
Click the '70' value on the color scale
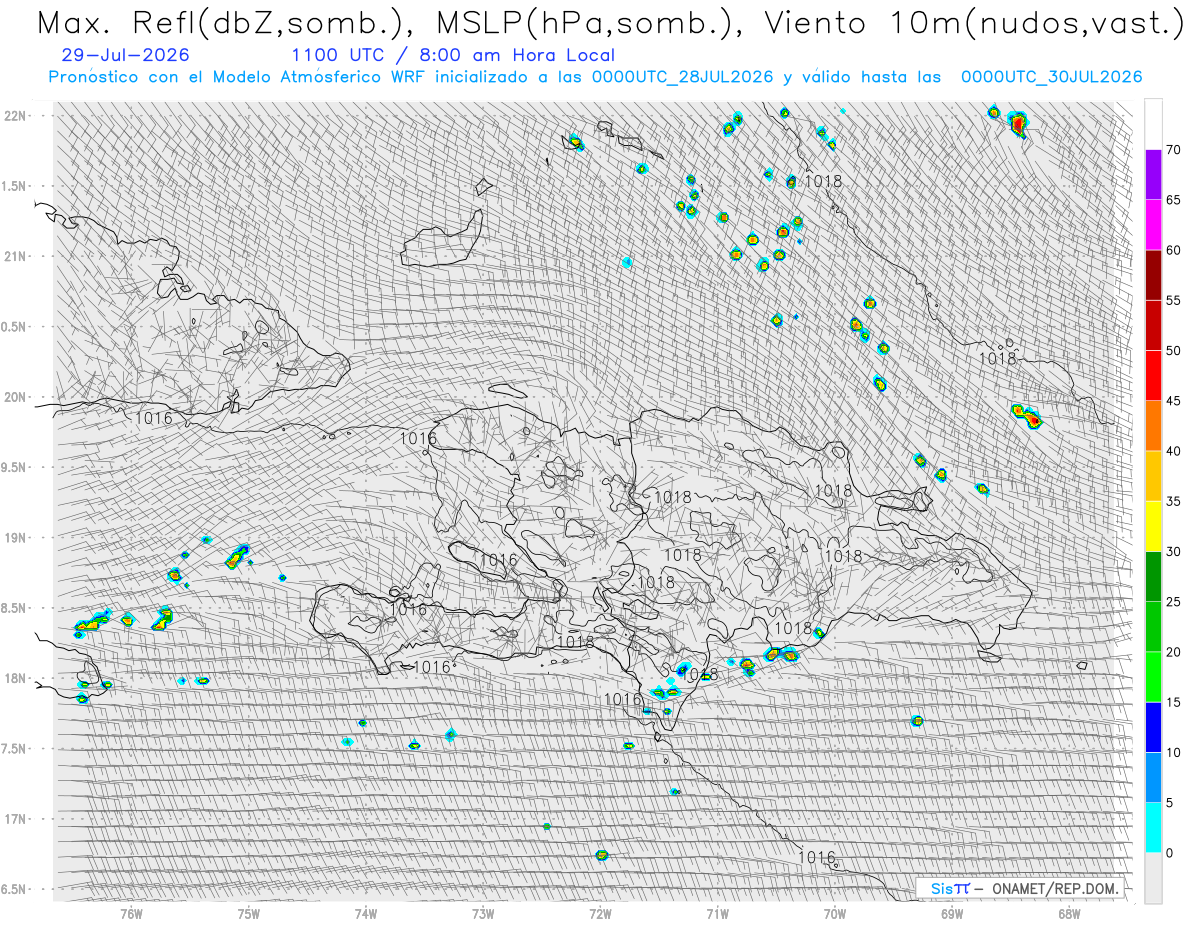[1173, 150]
